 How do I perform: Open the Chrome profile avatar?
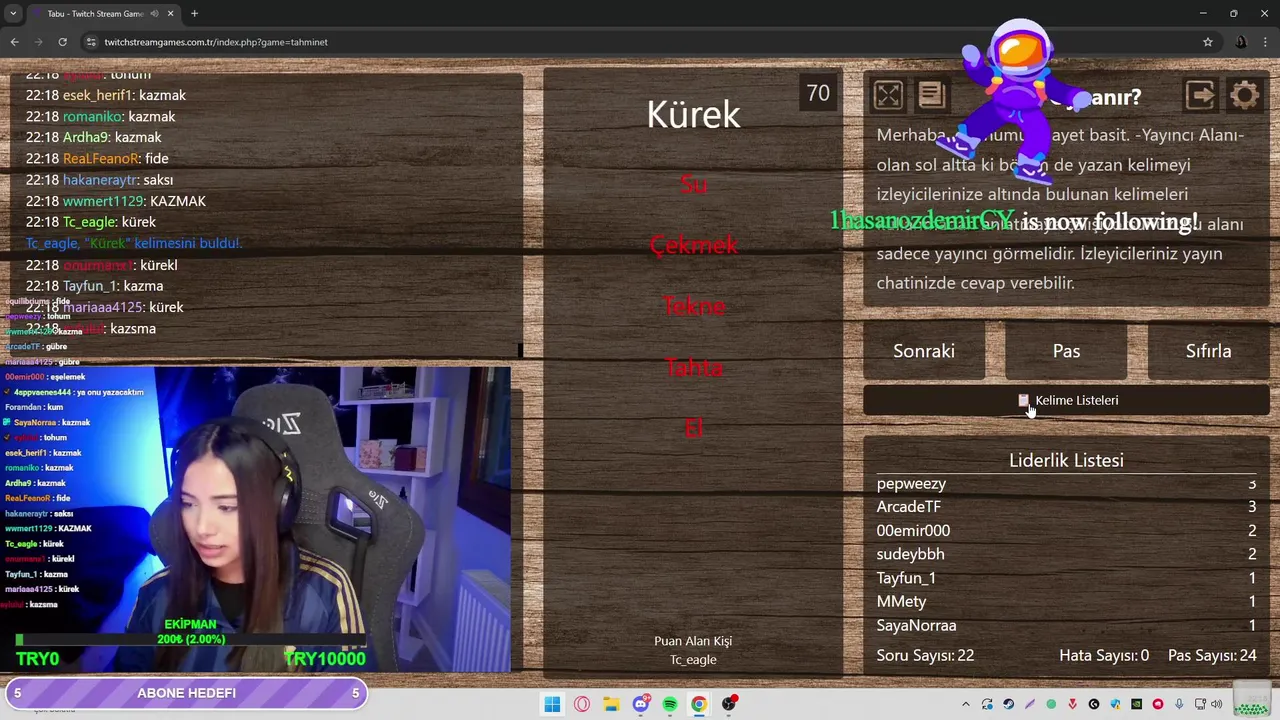pos(1241,42)
